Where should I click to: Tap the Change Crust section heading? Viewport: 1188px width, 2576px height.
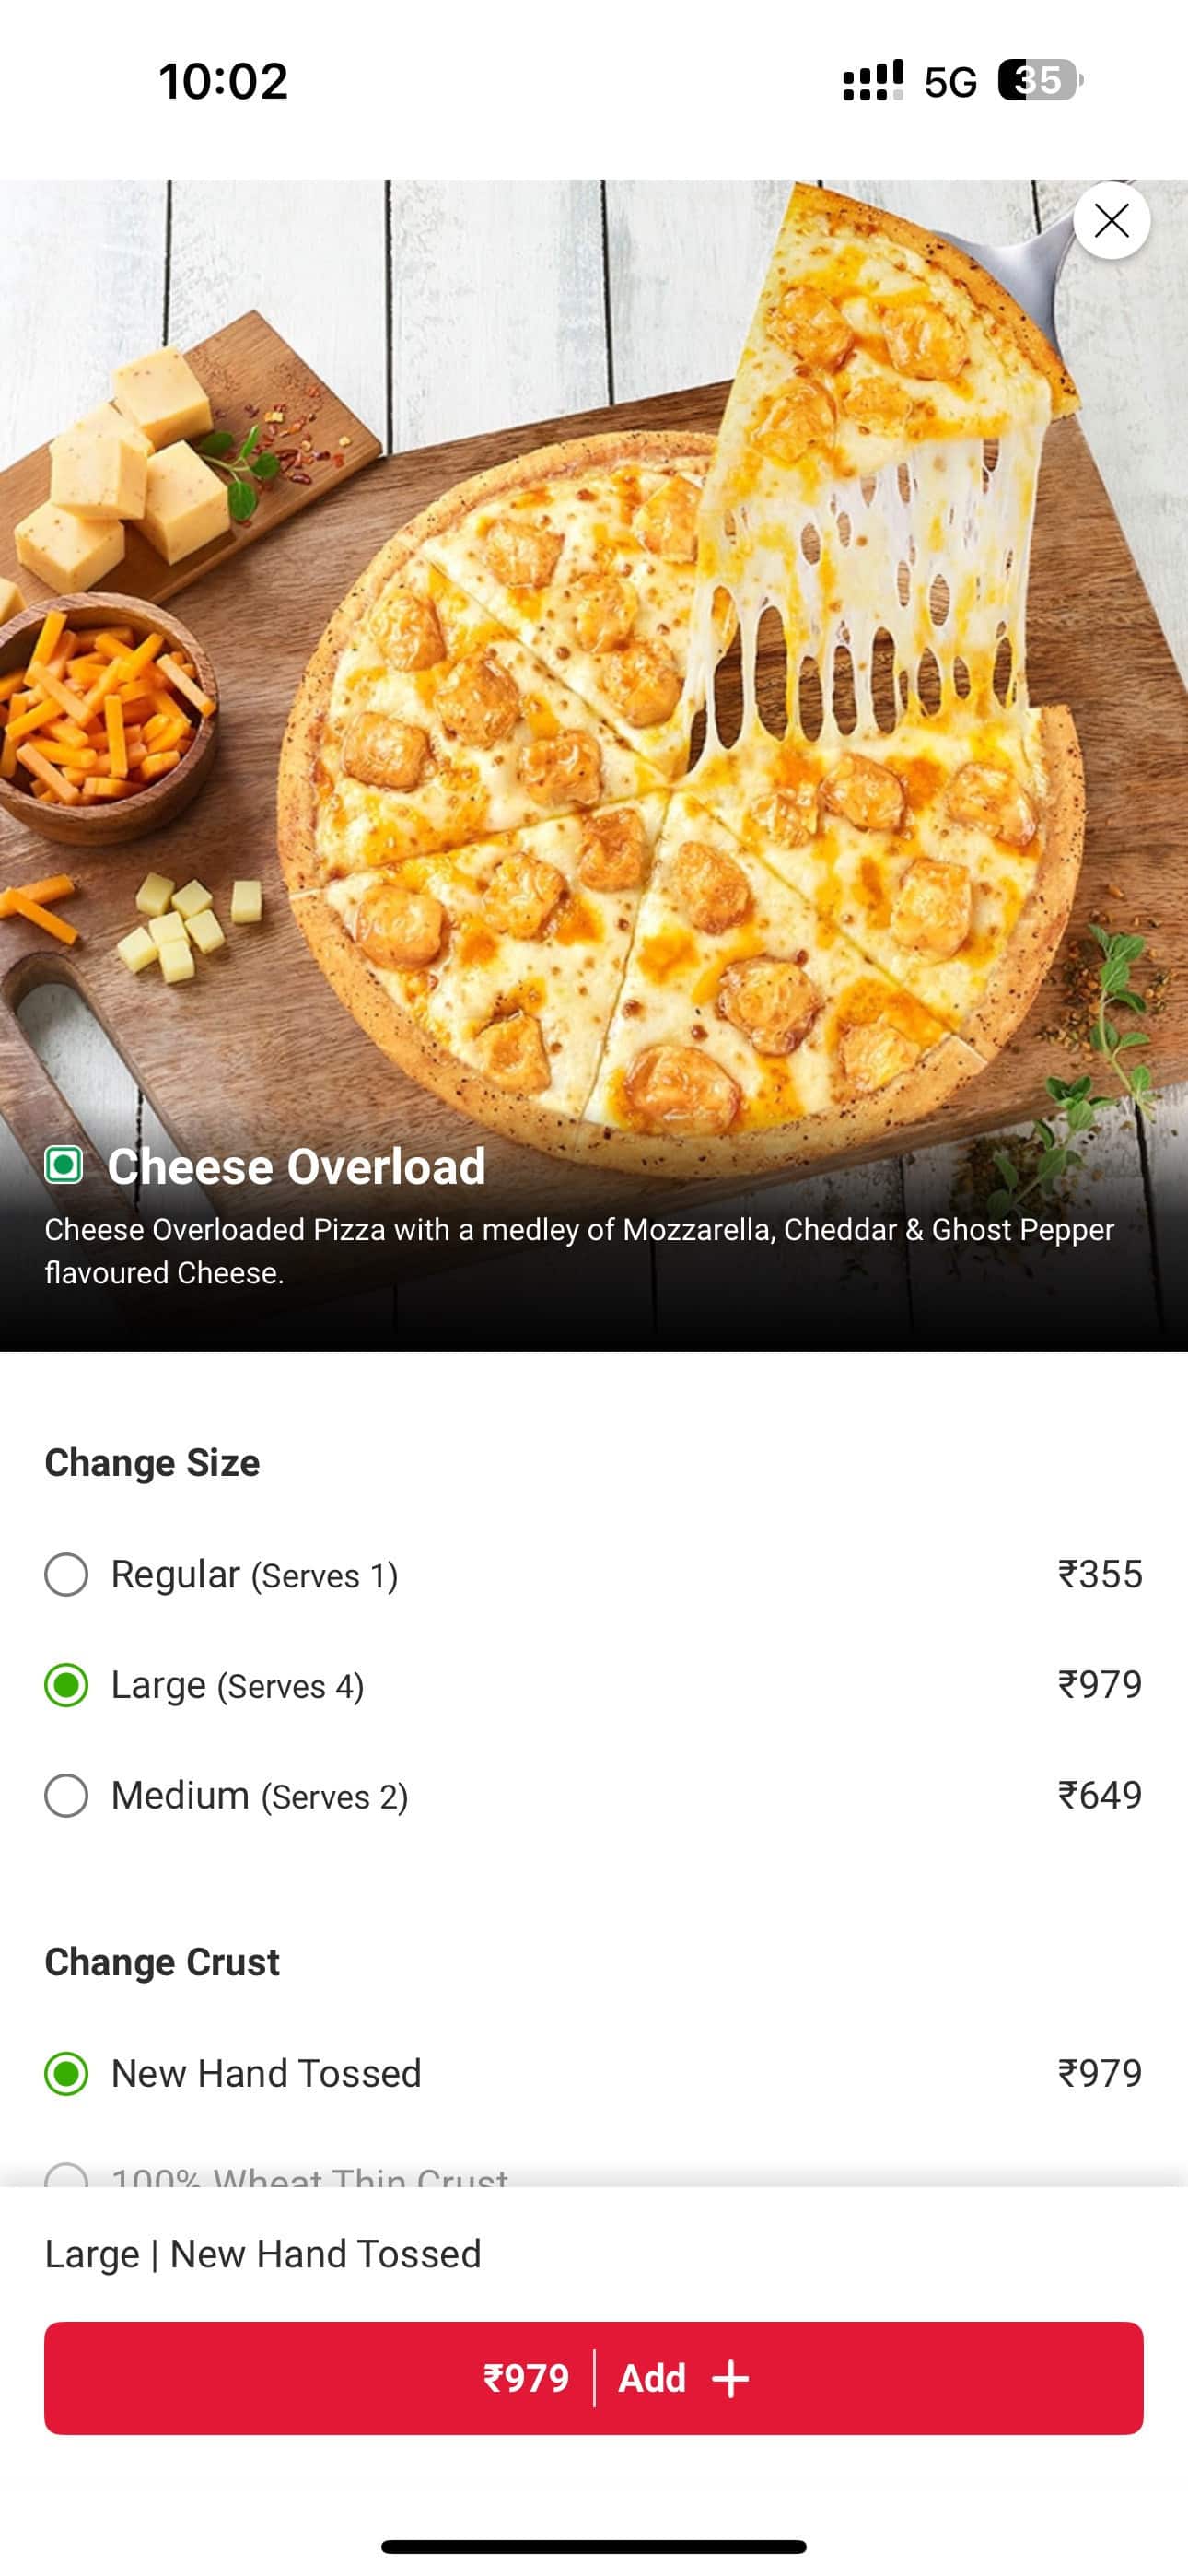pyautogui.click(x=162, y=1962)
